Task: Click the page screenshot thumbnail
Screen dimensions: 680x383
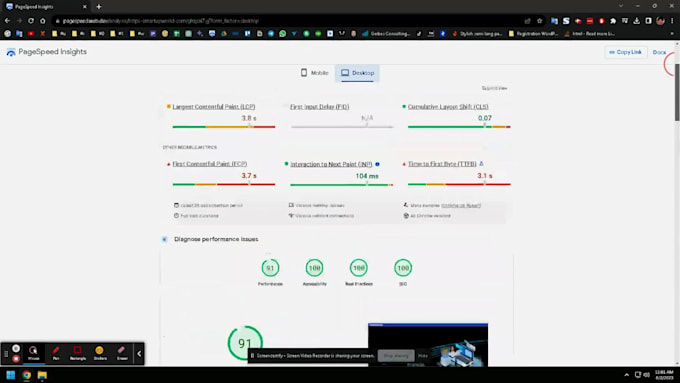Action: 428,344
